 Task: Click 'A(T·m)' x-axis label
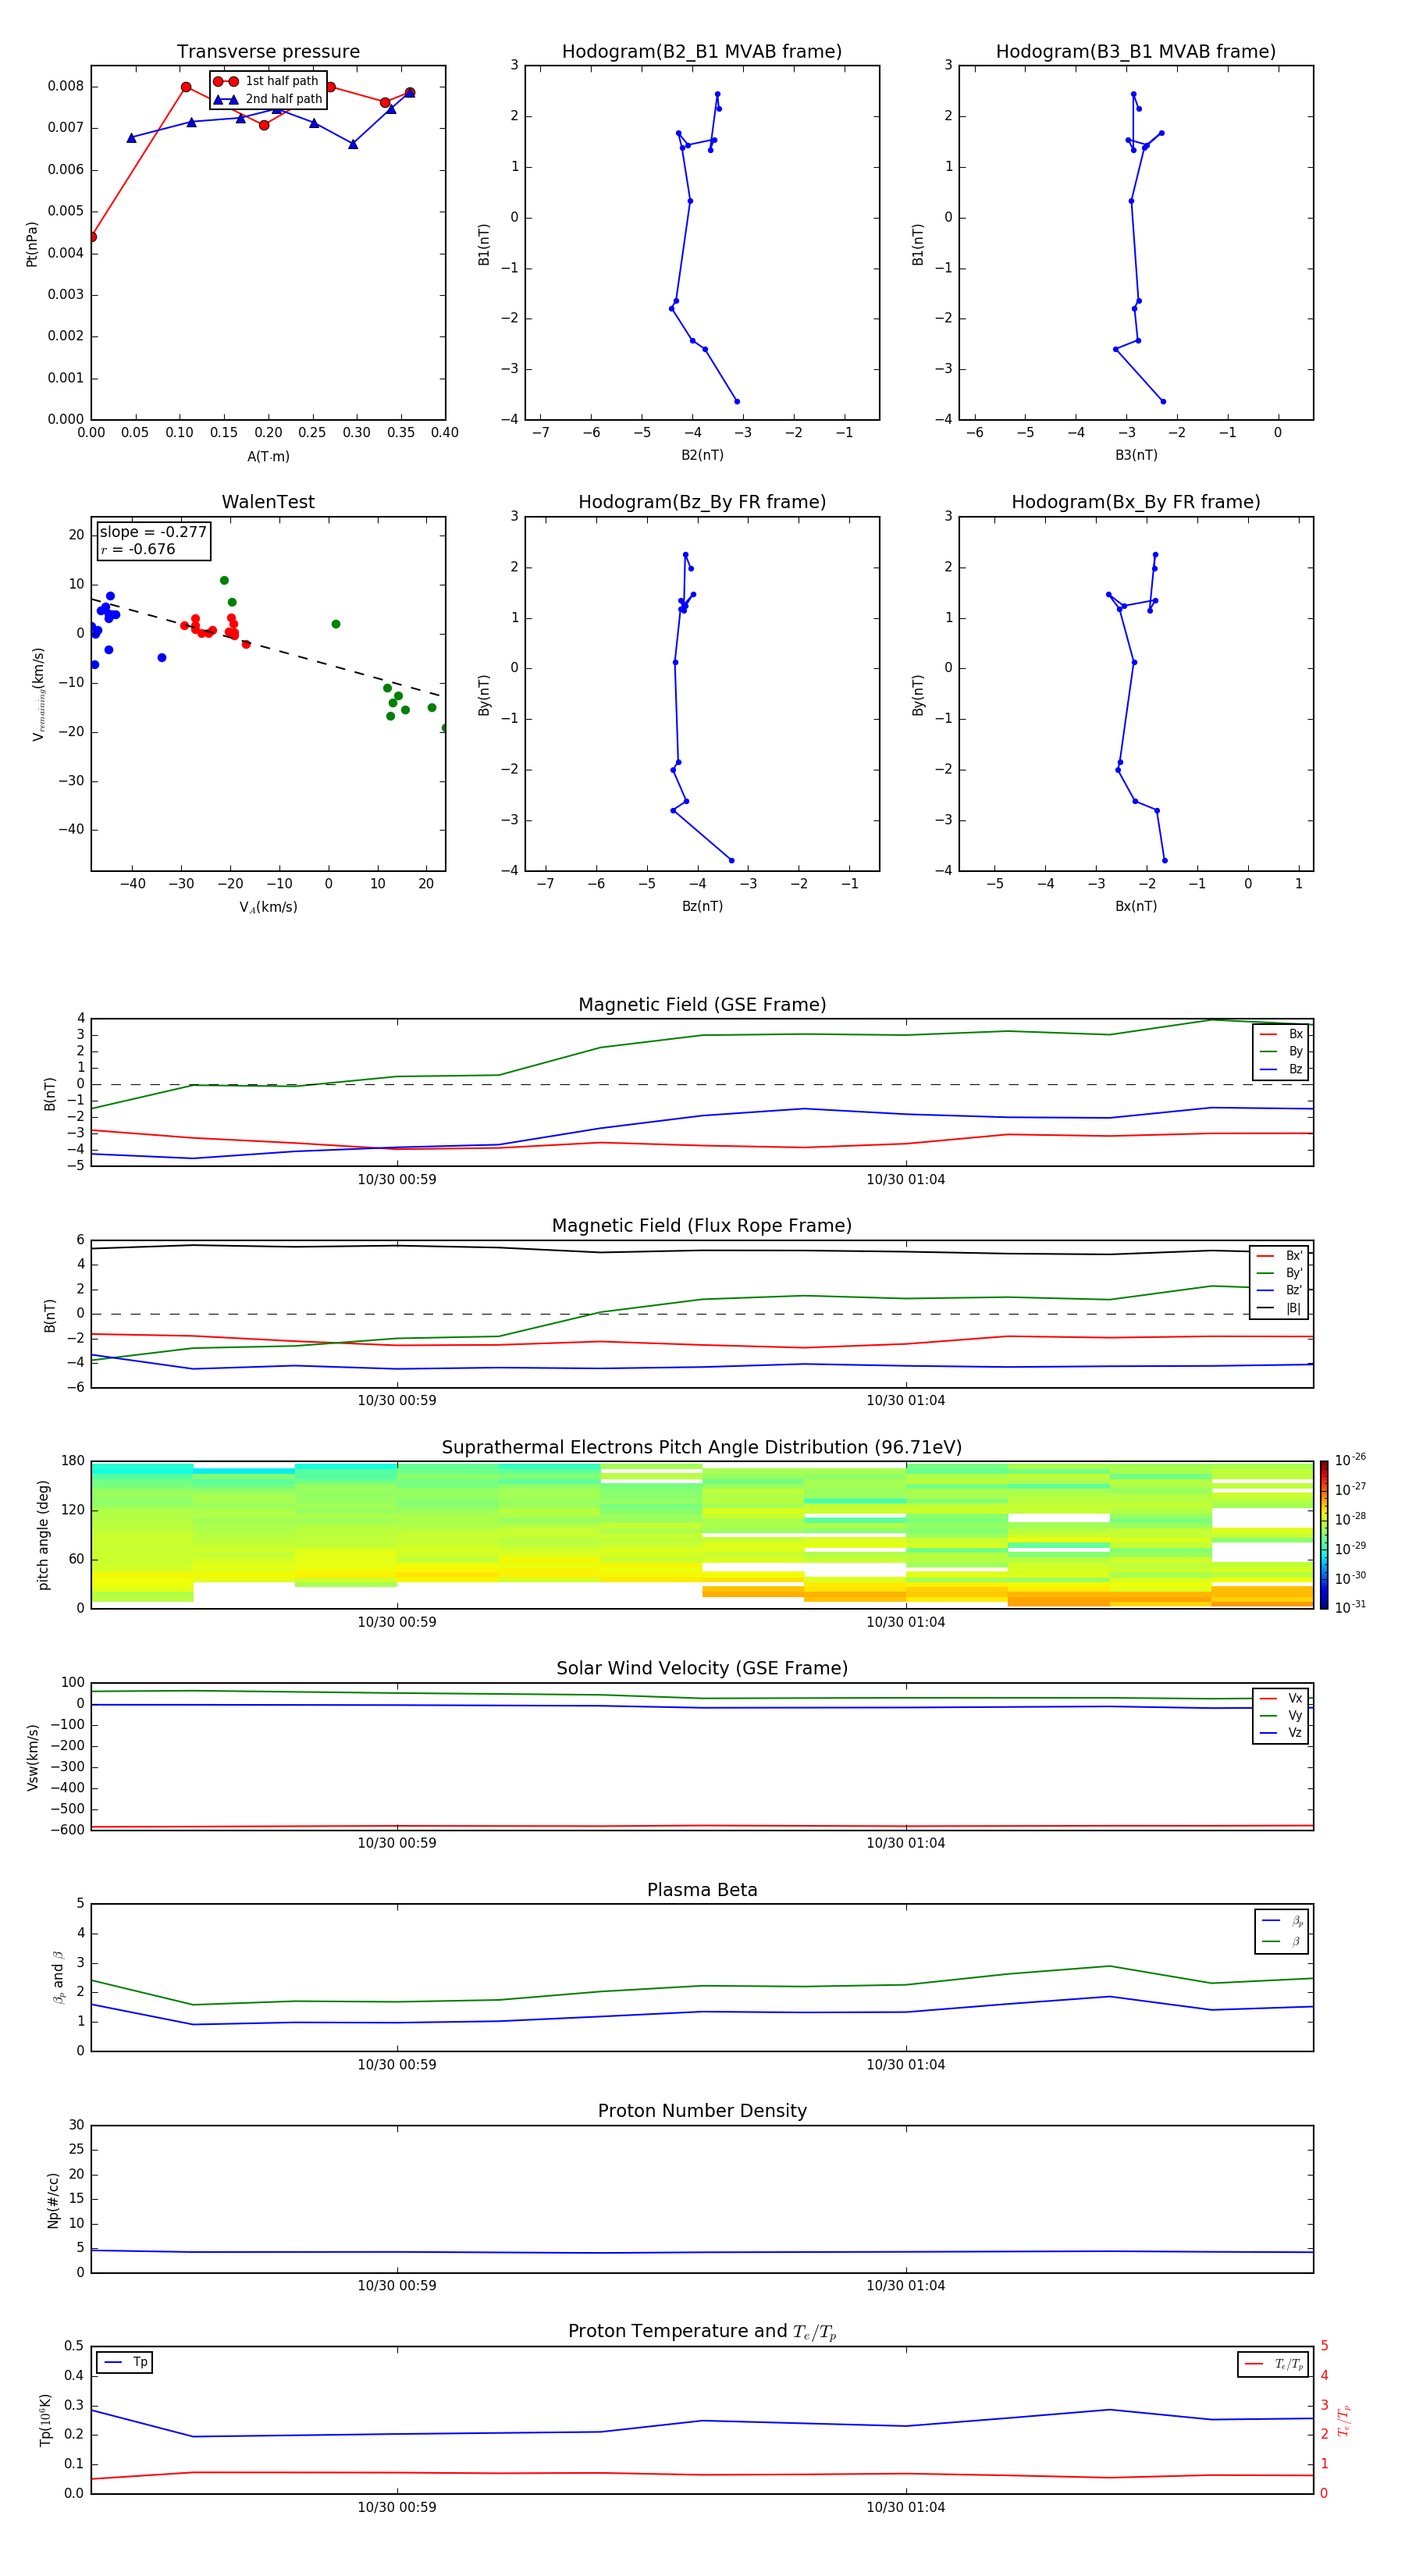pyautogui.click(x=268, y=457)
